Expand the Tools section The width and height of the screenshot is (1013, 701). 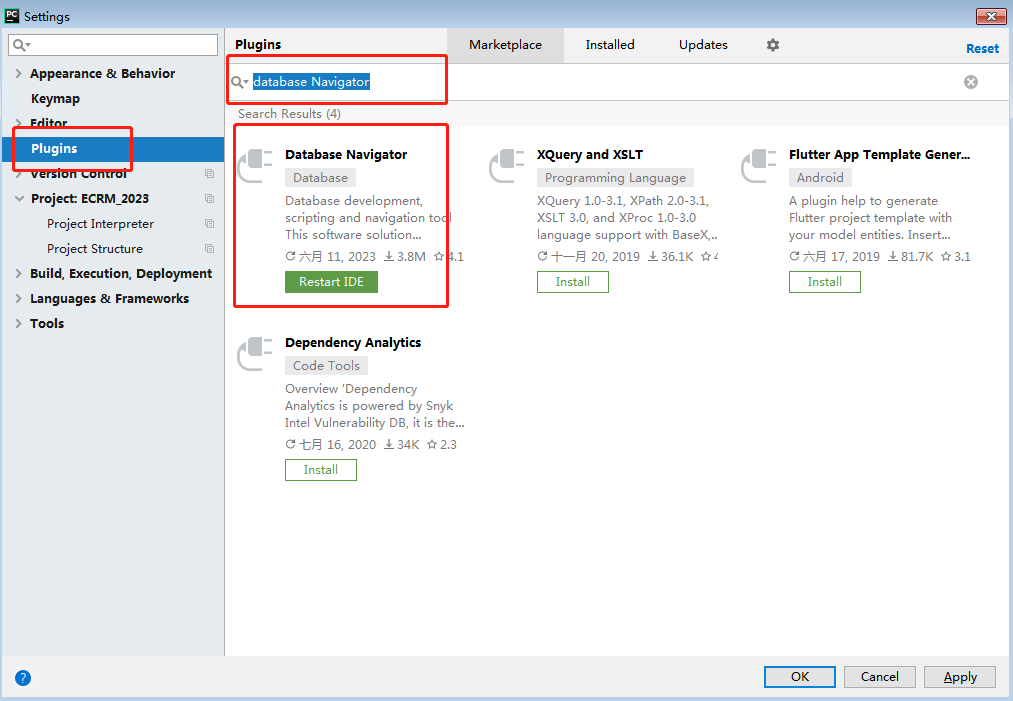pyautogui.click(x=18, y=324)
